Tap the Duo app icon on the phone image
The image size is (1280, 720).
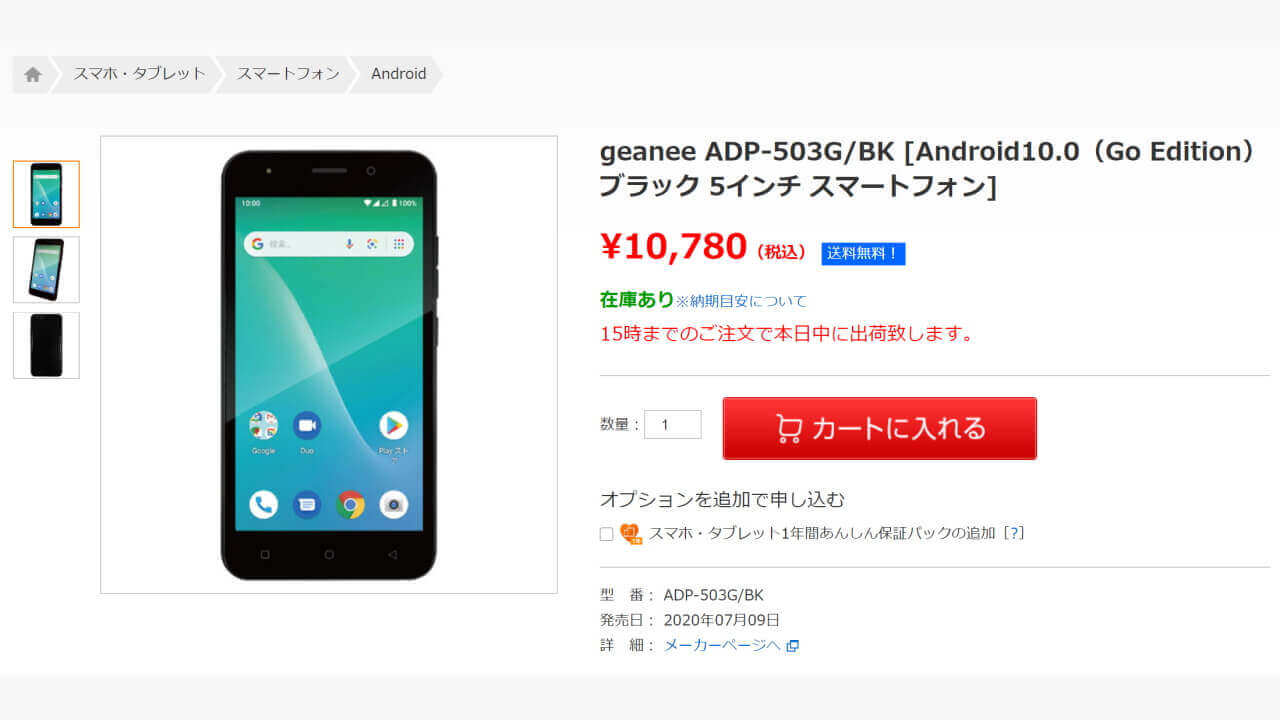307,426
